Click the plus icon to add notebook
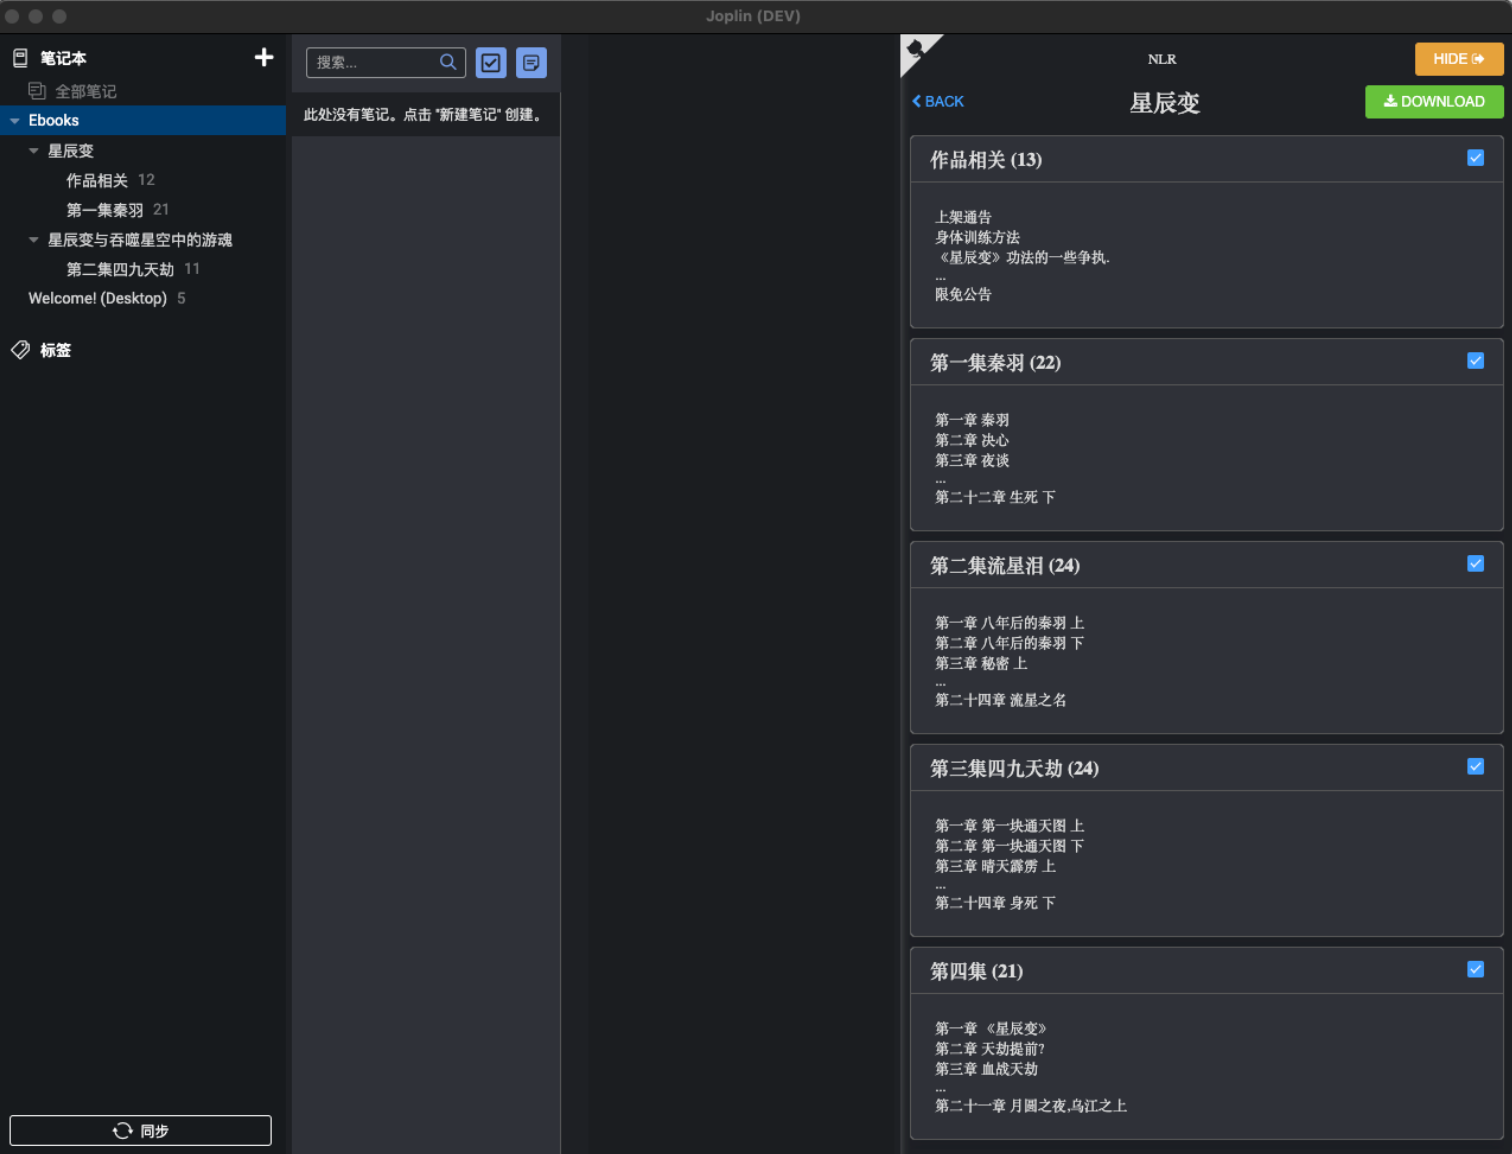The height and width of the screenshot is (1154, 1512). click(264, 57)
